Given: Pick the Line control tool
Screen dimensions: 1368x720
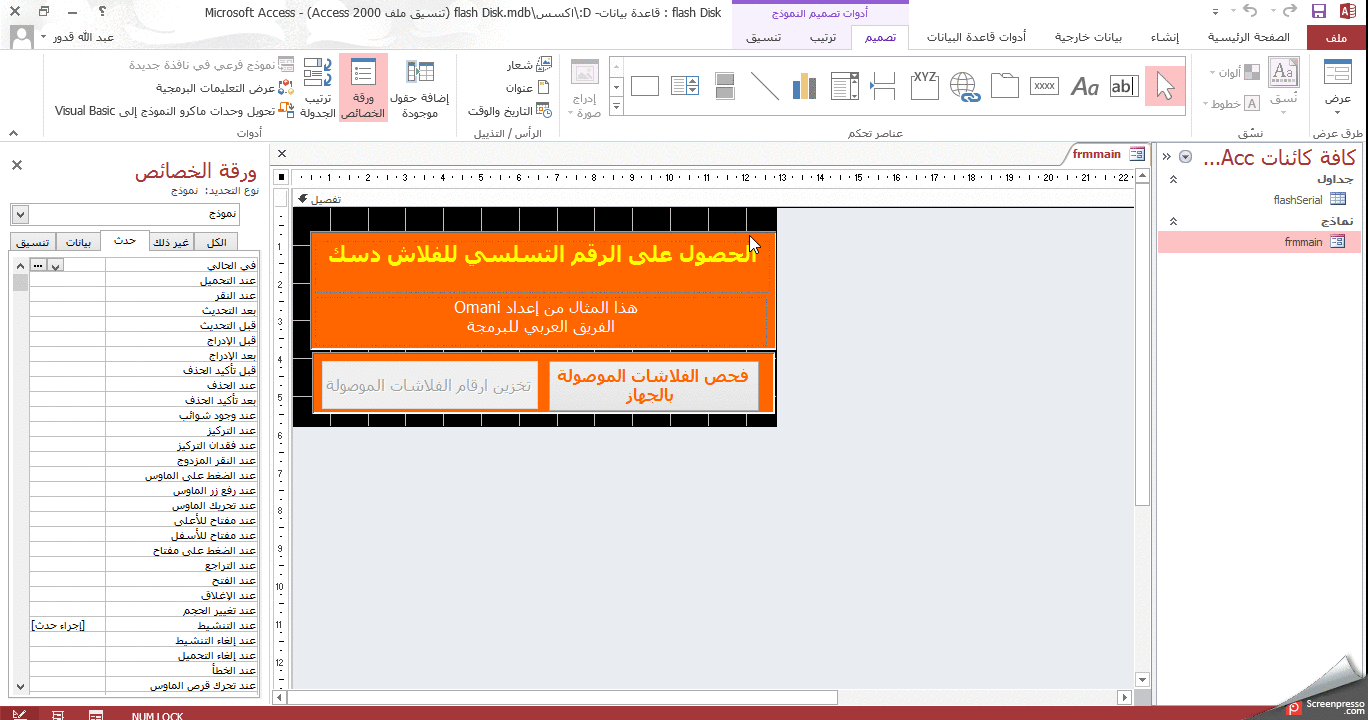Looking at the screenshot, I should click(x=765, y=86).
